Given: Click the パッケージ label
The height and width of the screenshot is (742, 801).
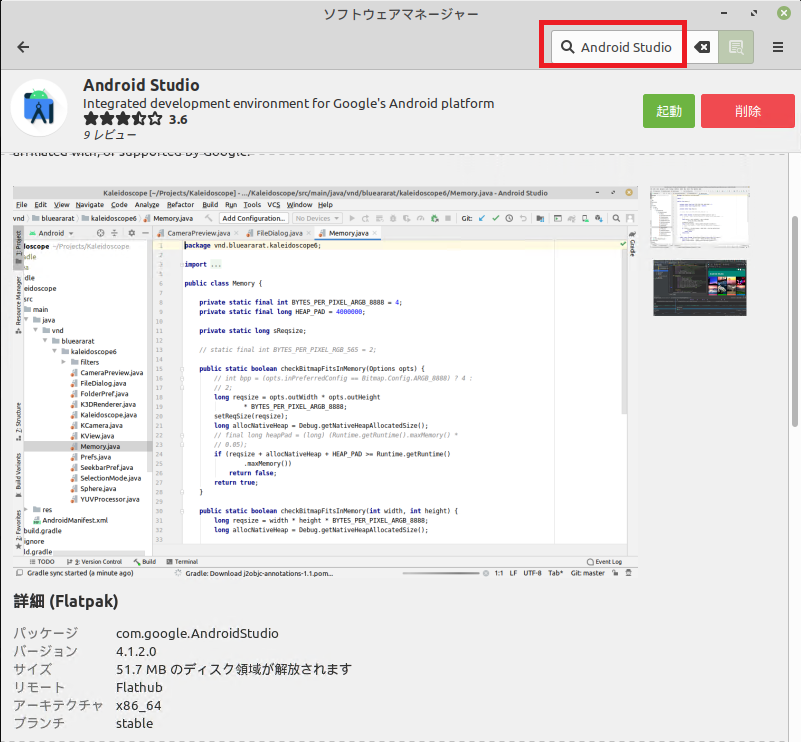Looking at the screenshot, I should point(45,633).
